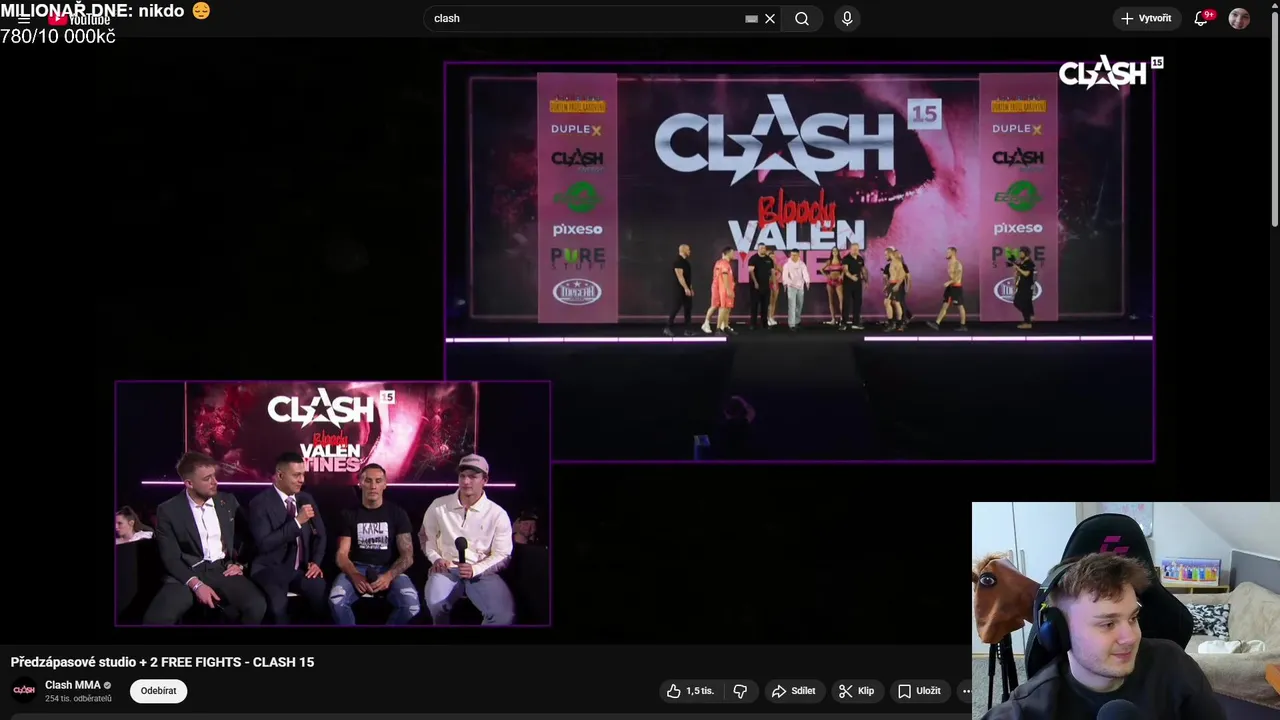The width and height of the screenshot is (1280, 720).
Task: Open the YouTube hamburger menu
Action: 24,19
